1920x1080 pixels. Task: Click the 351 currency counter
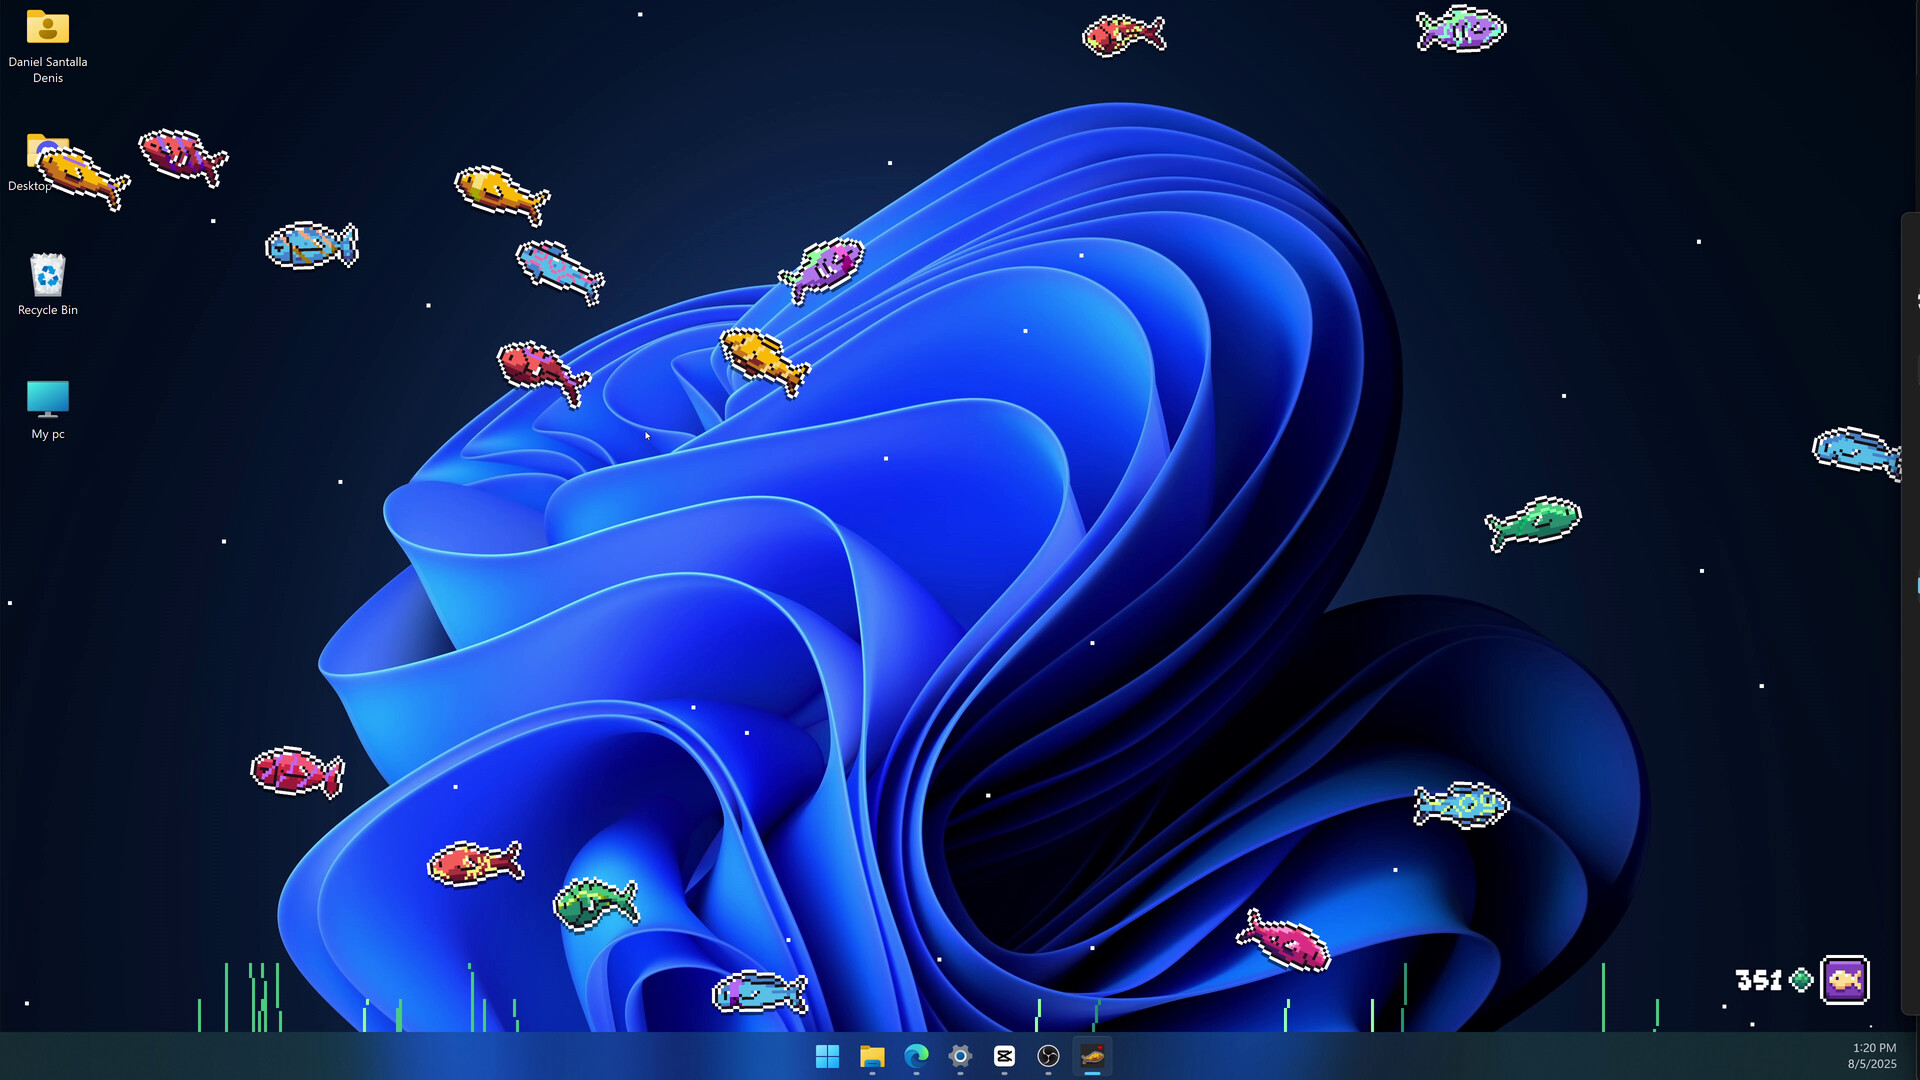[1762, 980]
